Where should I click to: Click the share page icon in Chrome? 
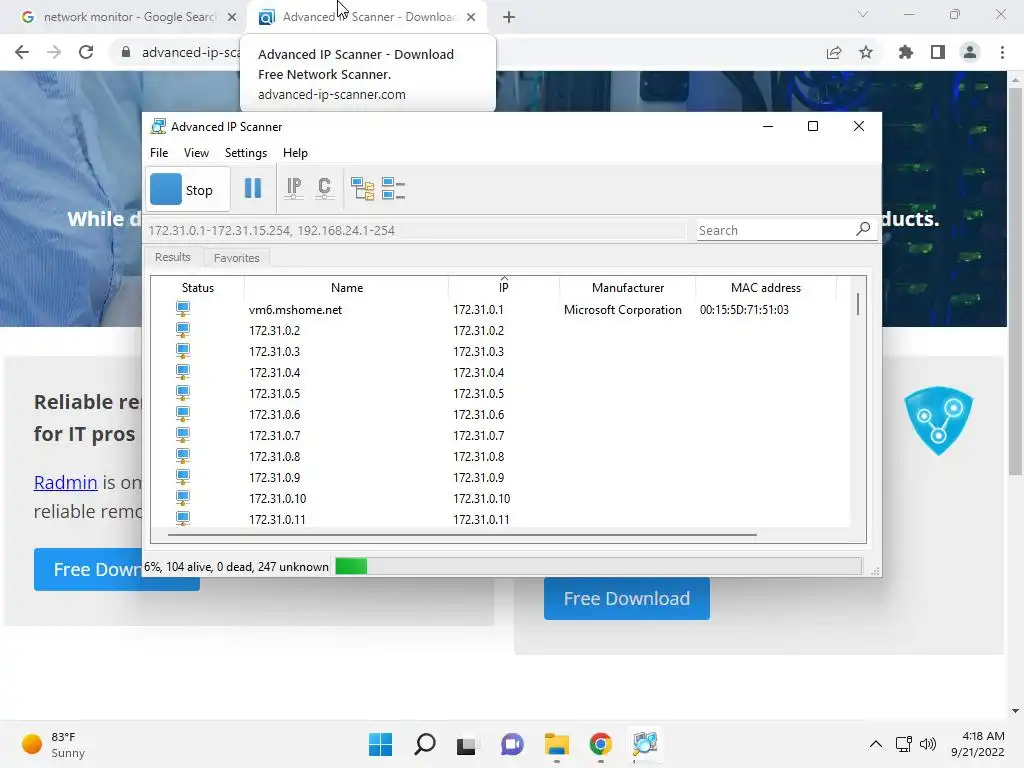tap(833, 52)
